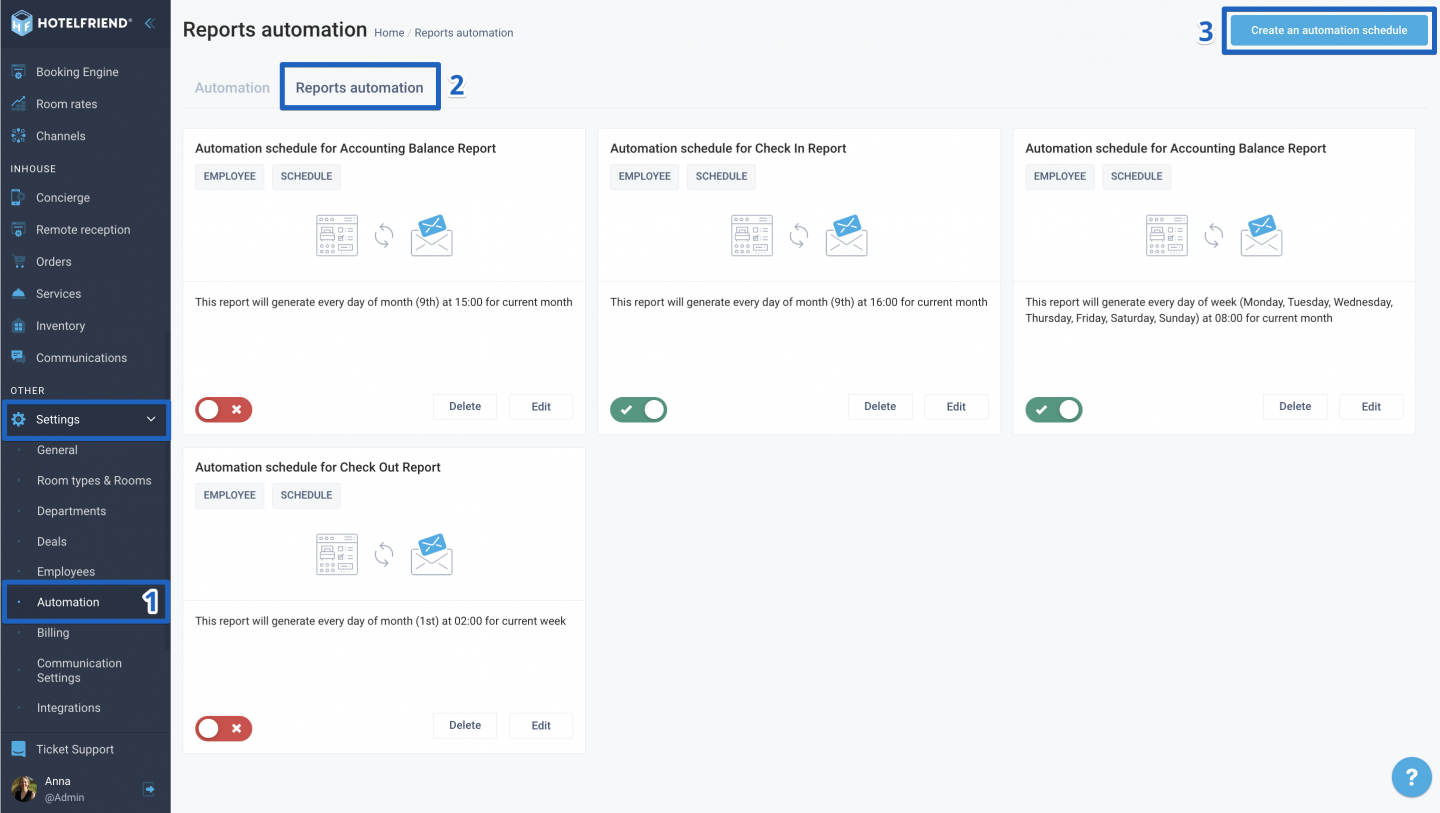Enable the first Accounting Balance Report schedule
This screenshot has width=1440, height=813.
pos(223,409)
